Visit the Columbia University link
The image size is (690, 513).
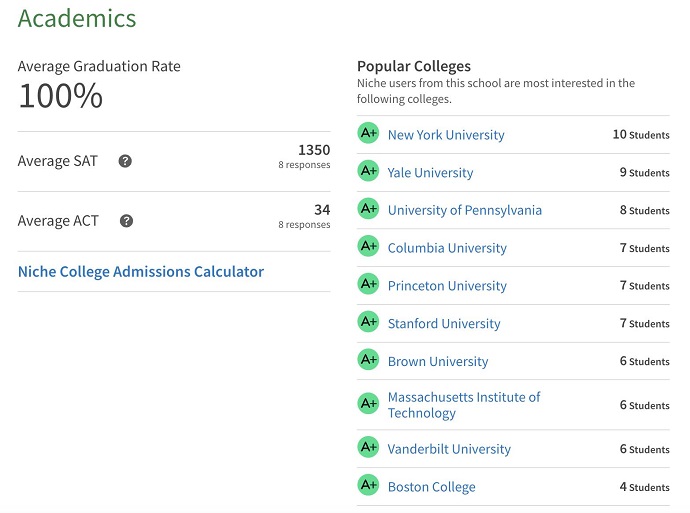pyautogui.click(x=447, y=248)
